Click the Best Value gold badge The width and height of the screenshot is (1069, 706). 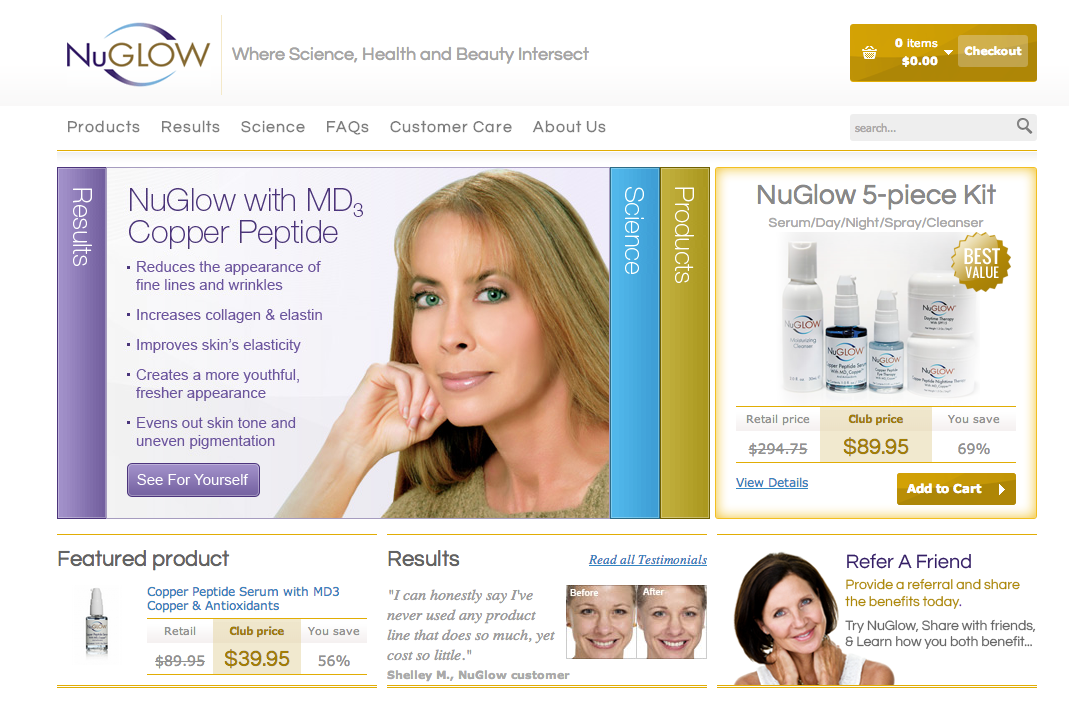[x=980, y=262]
